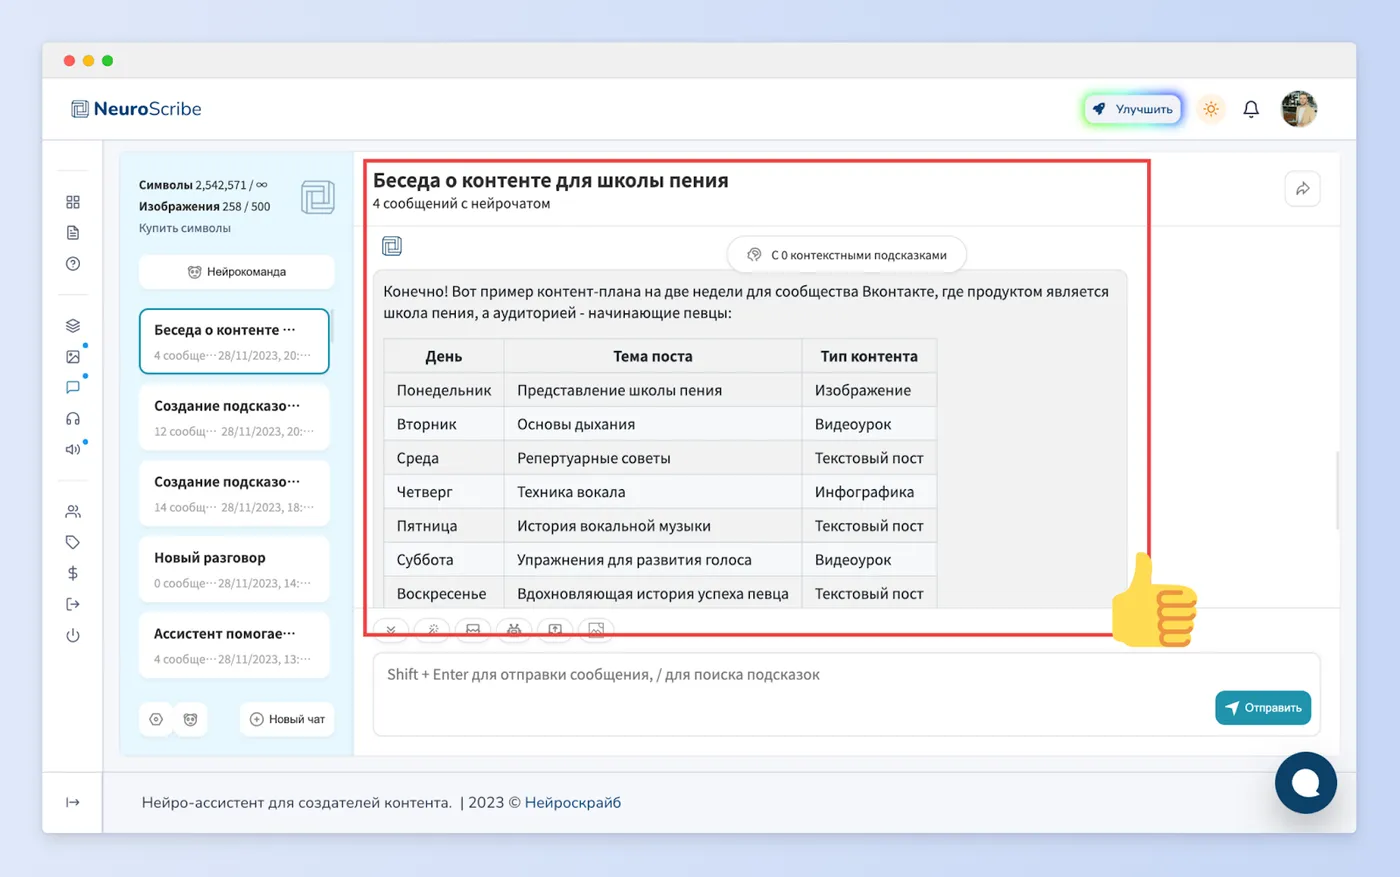Toggle the light theme sun switch
This screenshot has width=1400, height=877.
point(1211,109)
